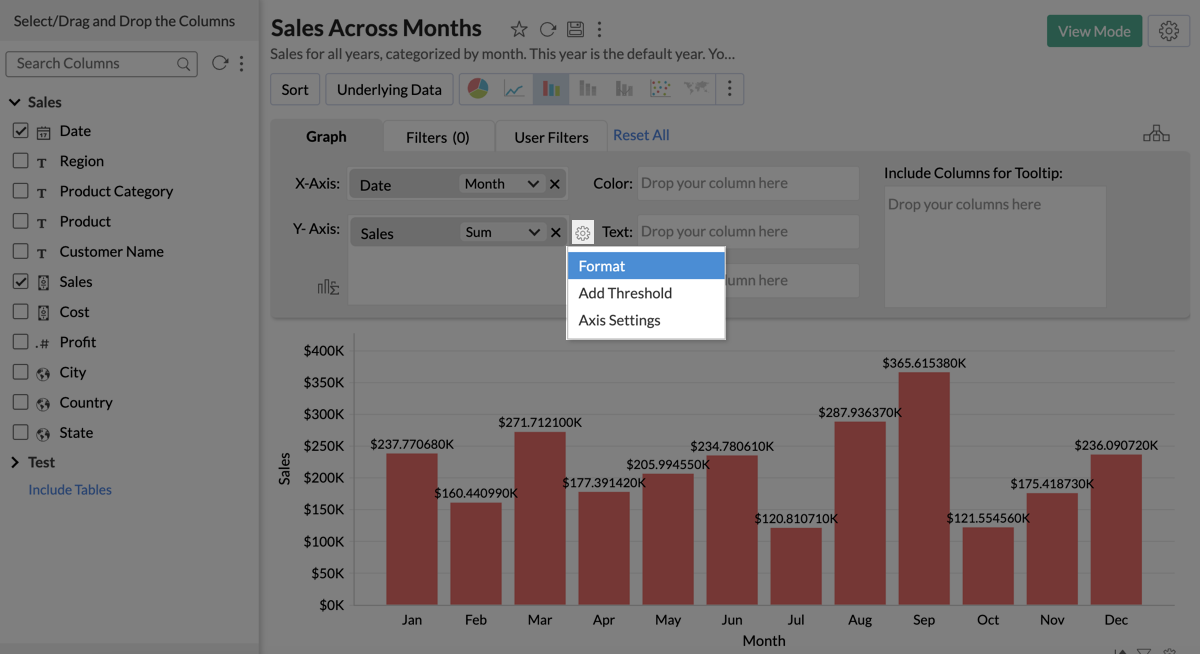Image resolution: width=1200 pixels, height=654 pixels.
Task: Select the pie chart type icon
Action: pyautogui.click(x=478, y=89)
